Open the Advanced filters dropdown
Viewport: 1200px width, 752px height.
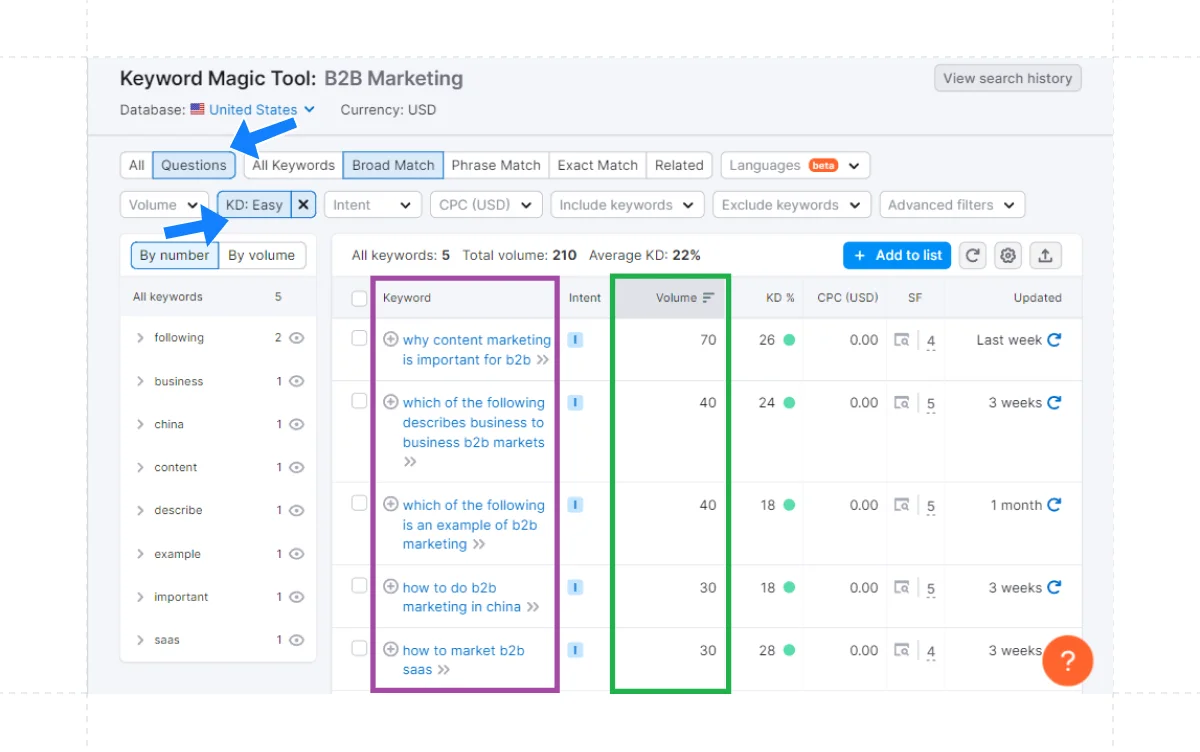[951, 204]
